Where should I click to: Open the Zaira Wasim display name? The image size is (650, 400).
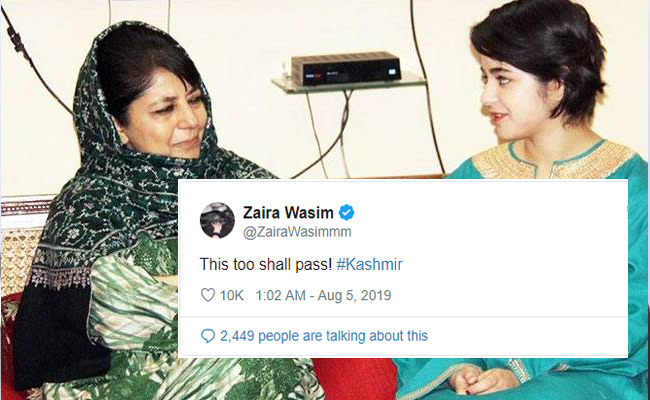click(288, 213)
